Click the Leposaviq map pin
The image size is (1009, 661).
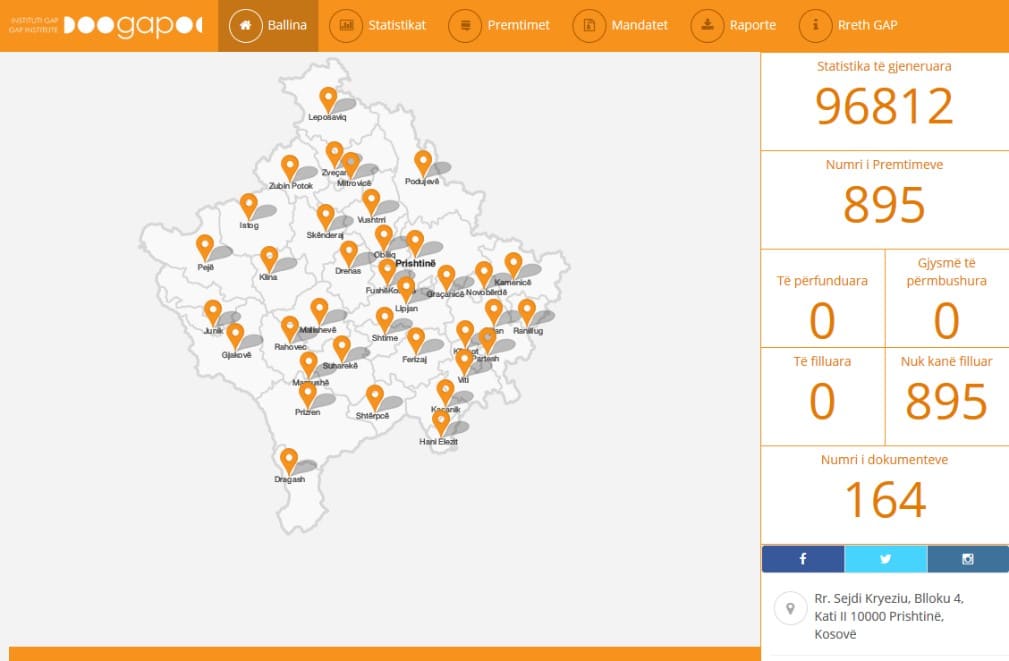point(328,99)
